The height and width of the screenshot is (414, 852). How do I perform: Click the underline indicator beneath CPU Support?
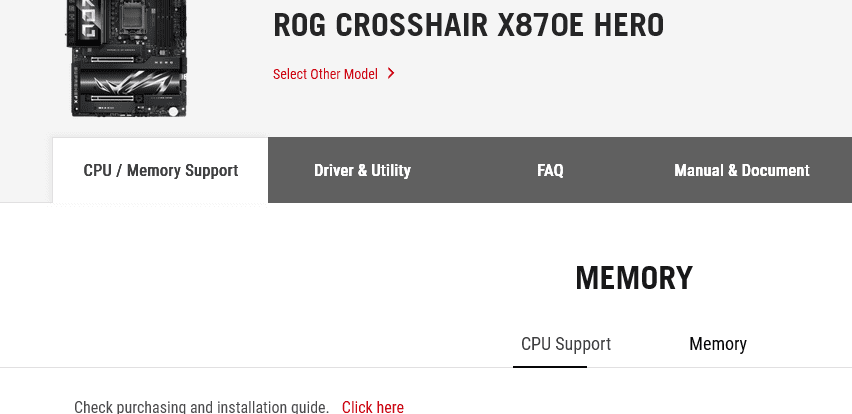point(550,366)
